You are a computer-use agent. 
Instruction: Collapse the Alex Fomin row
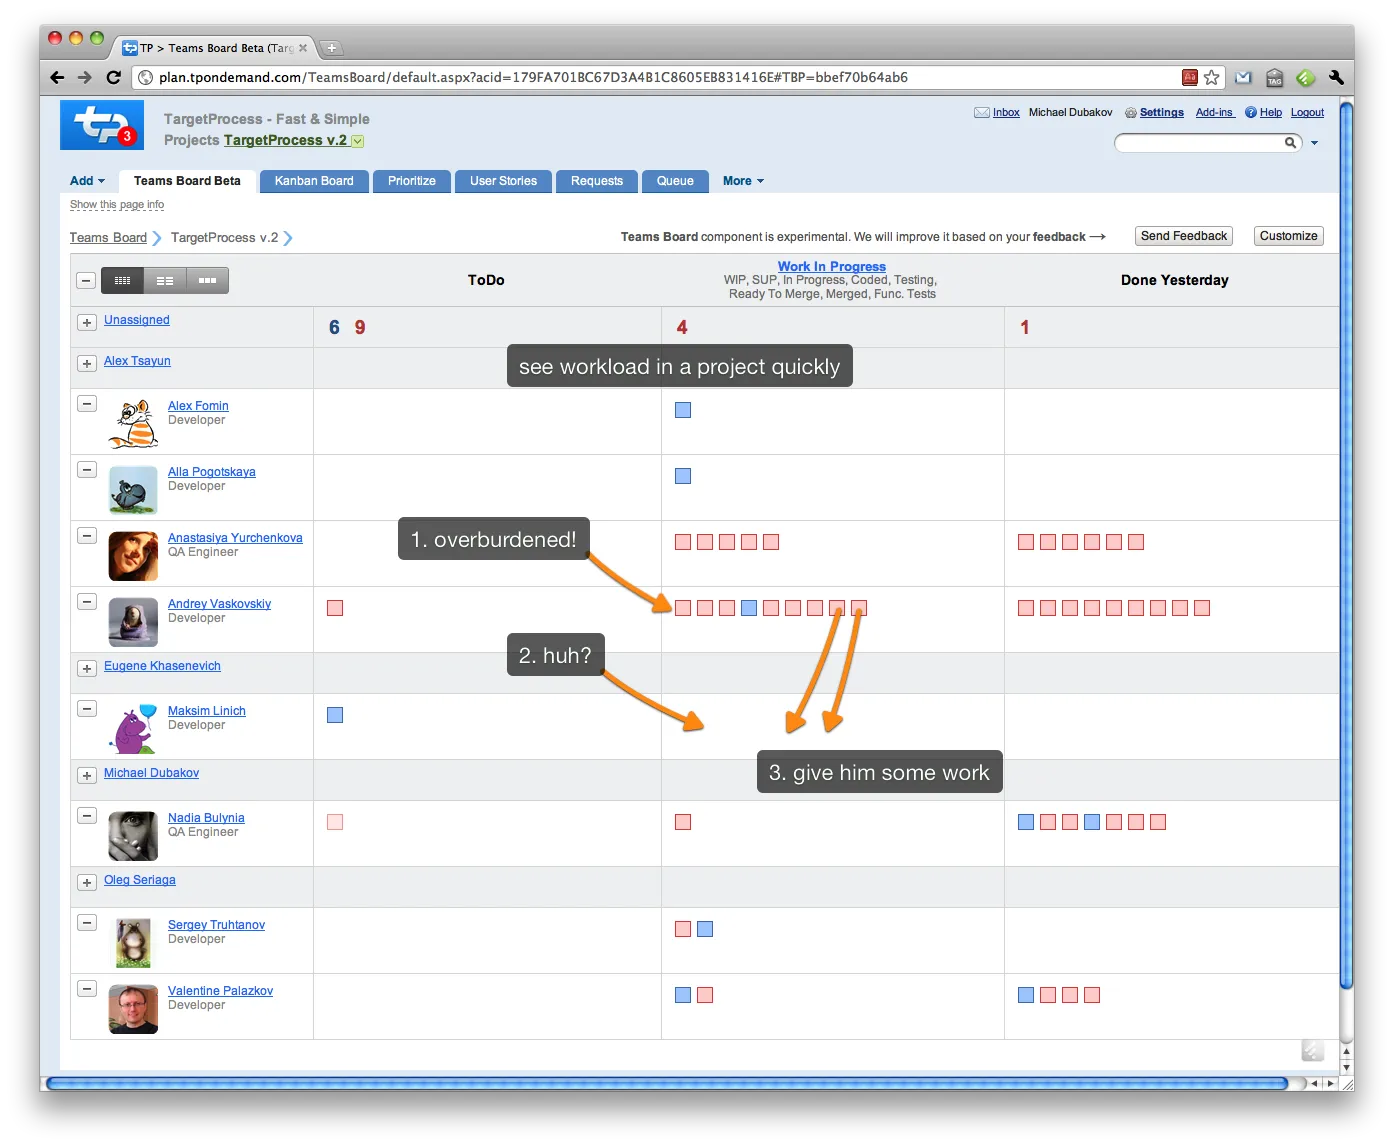[x=87, y=404]
